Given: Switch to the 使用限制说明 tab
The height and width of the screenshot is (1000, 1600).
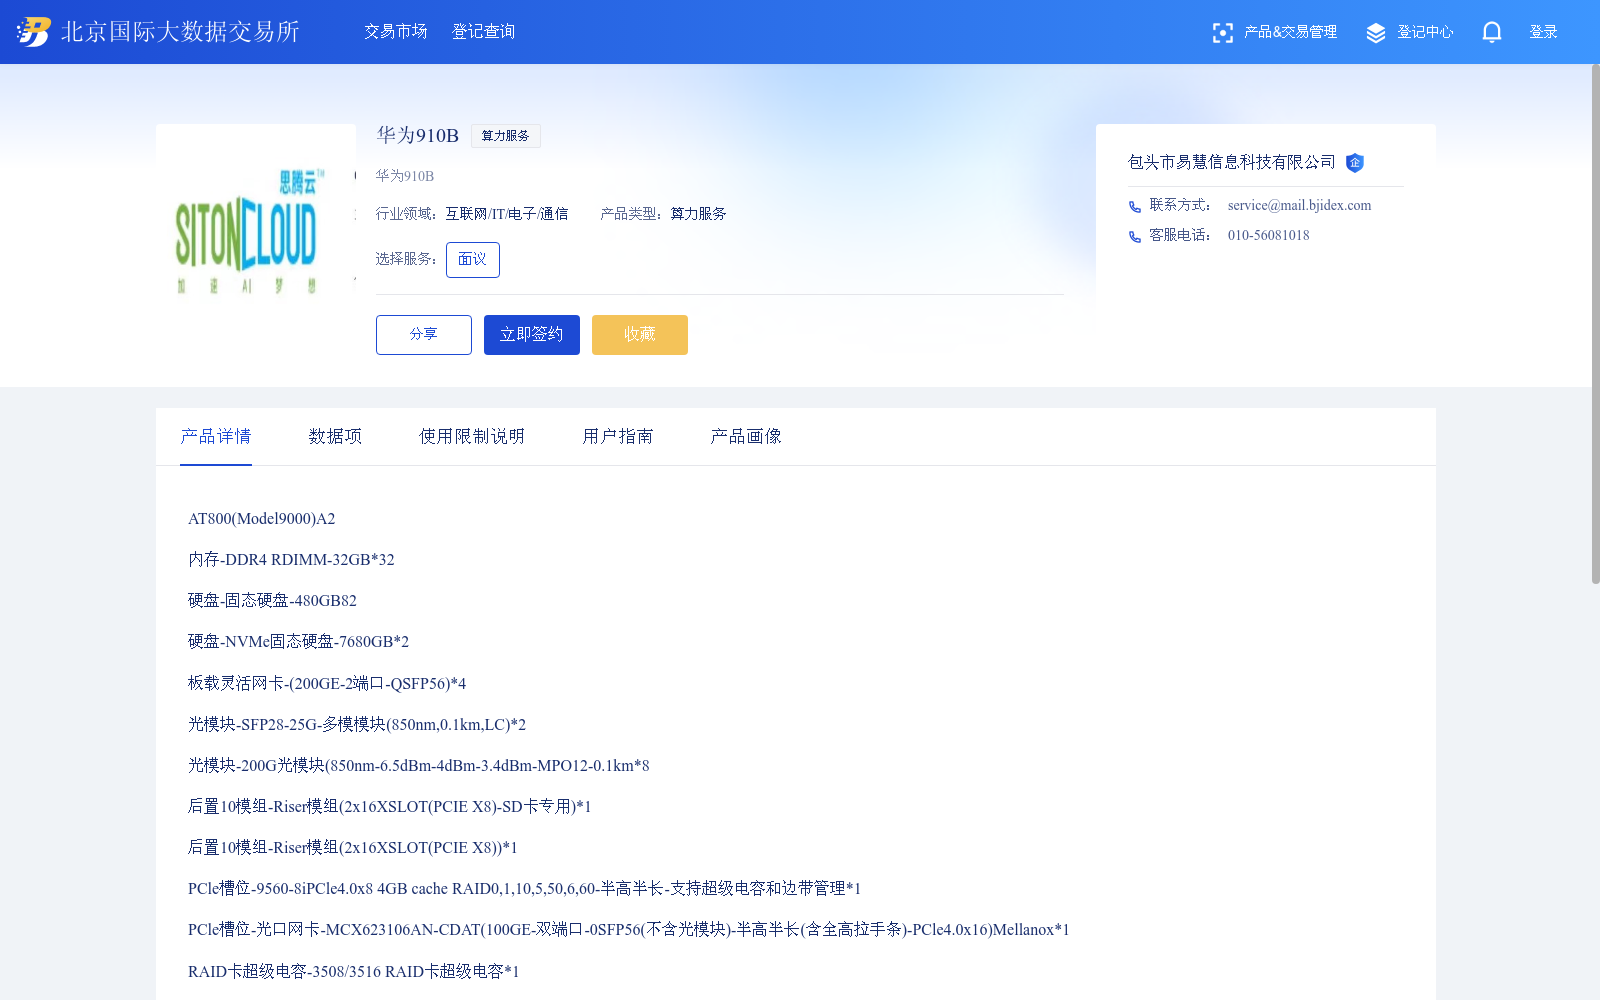Looking at the screenshot, I should click(472, 437).
